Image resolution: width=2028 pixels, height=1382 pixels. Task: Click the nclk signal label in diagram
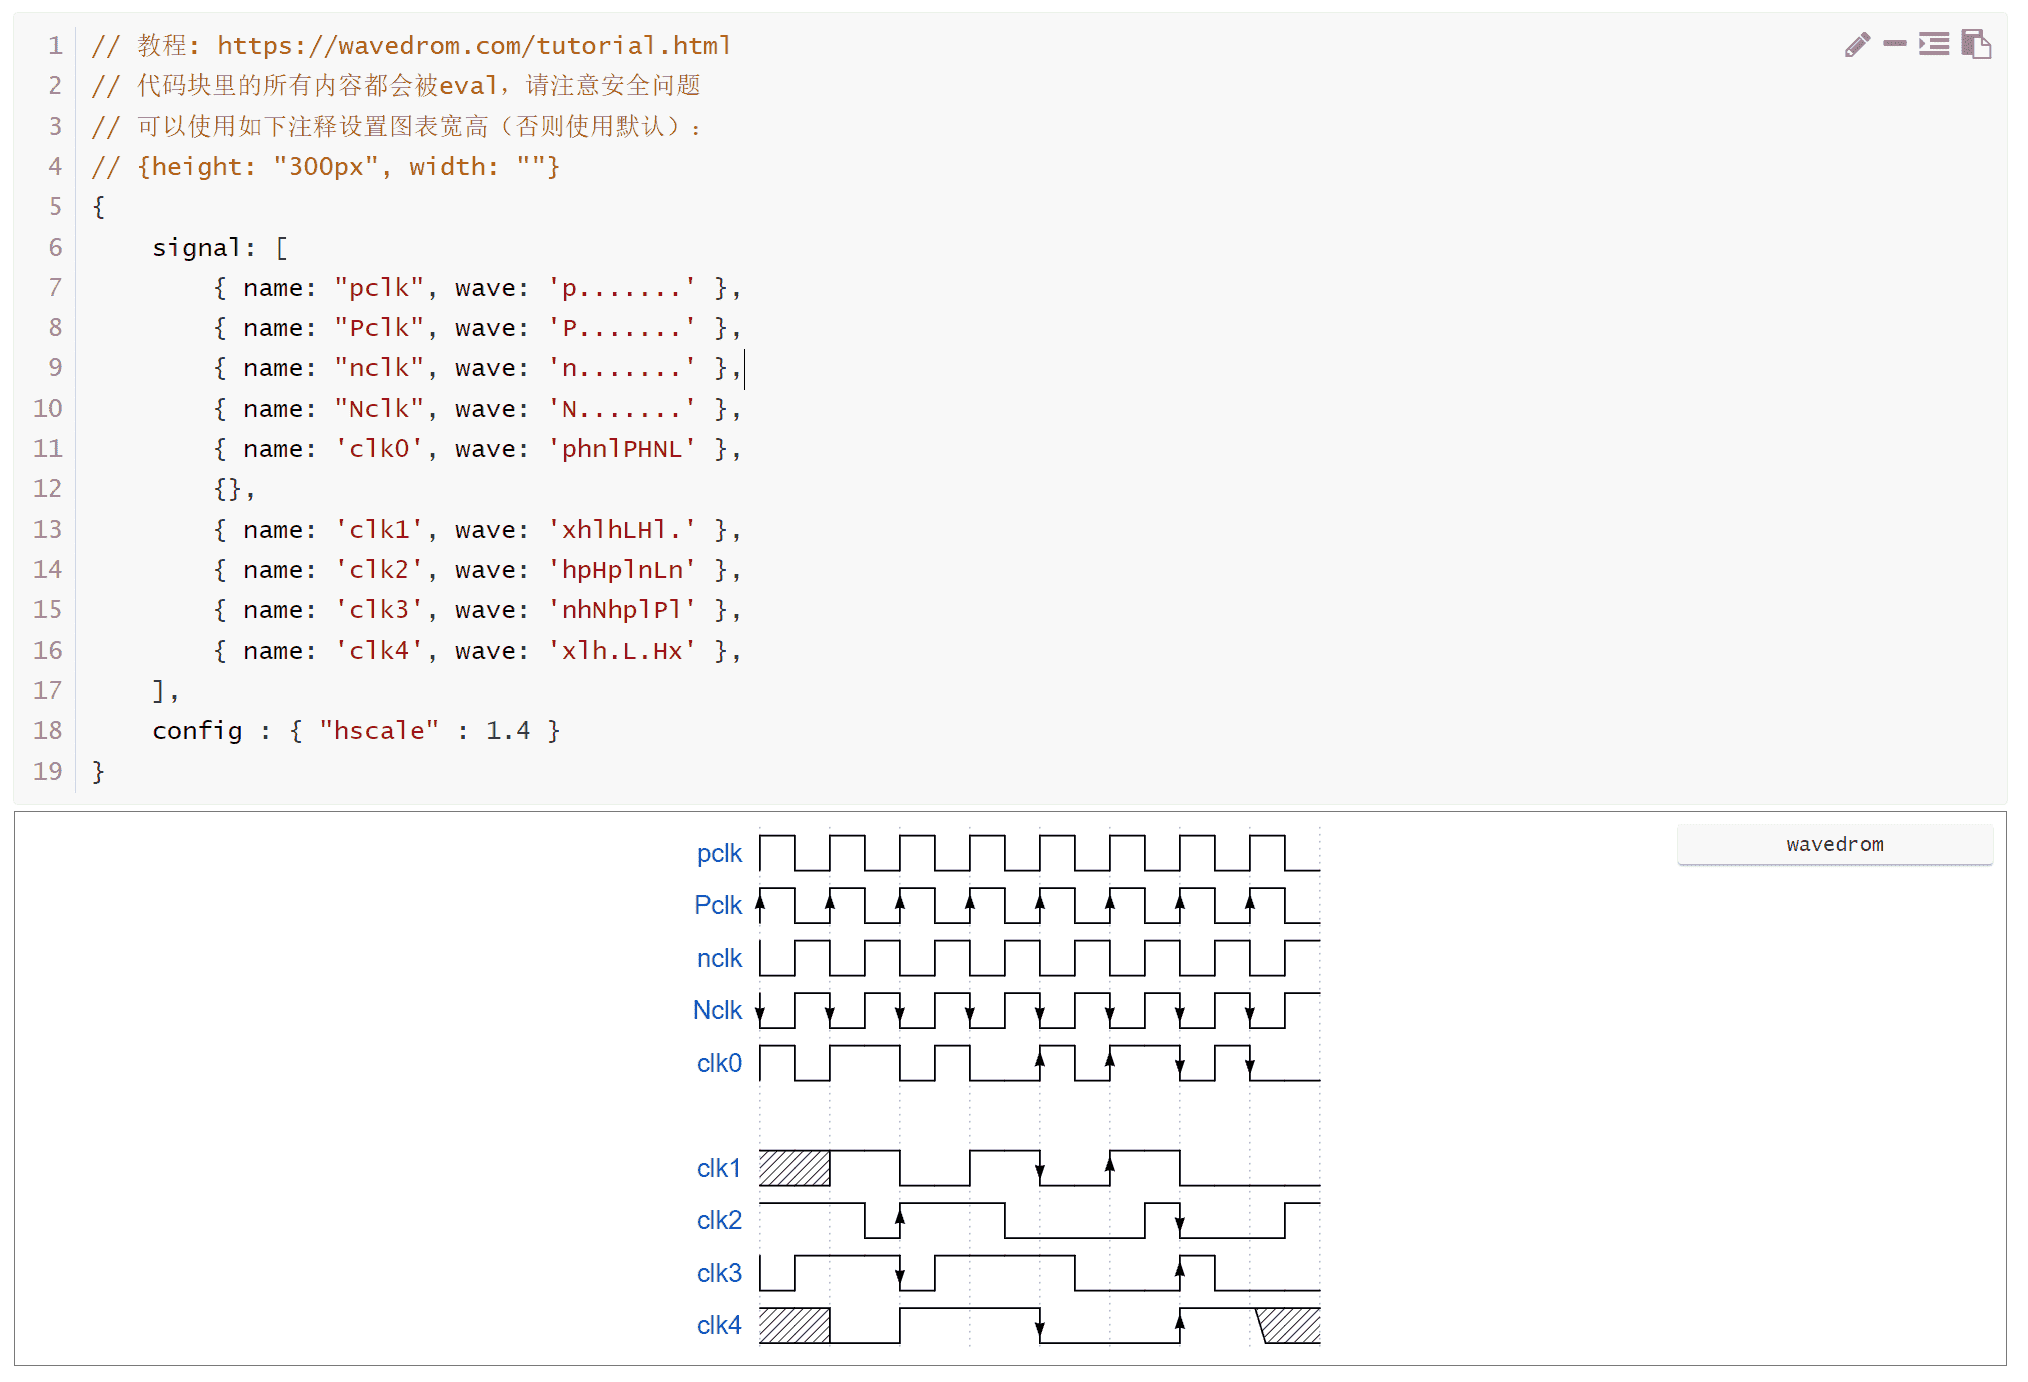719,958
